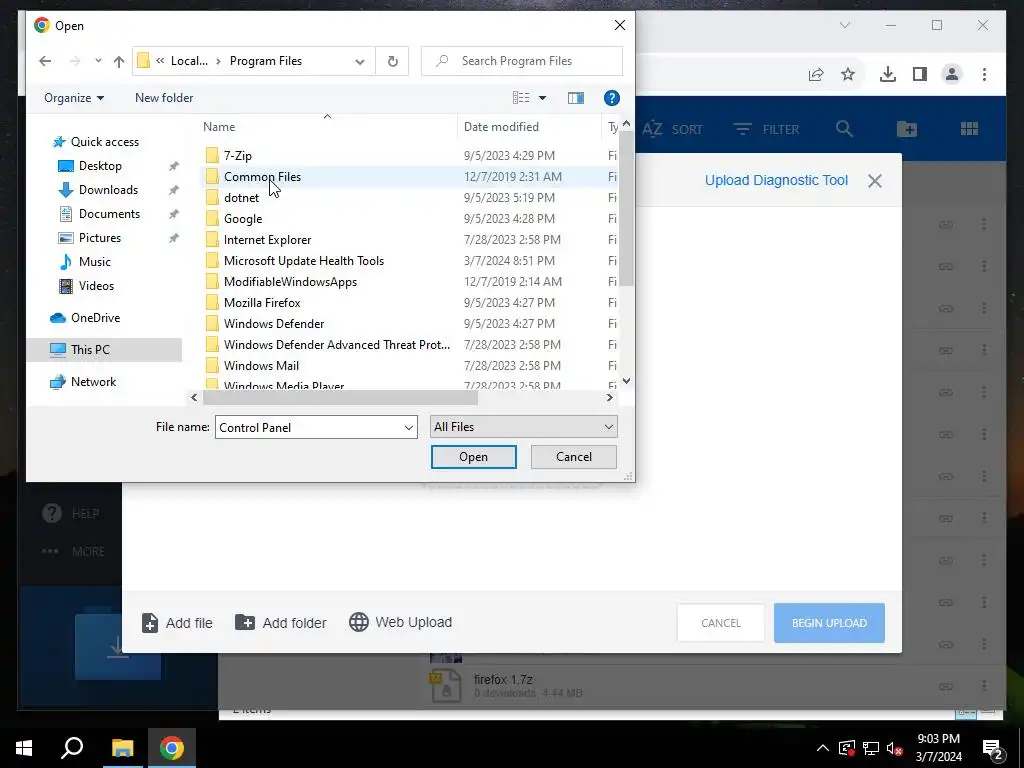Open the Organize menu

click(x=74, y=98)
